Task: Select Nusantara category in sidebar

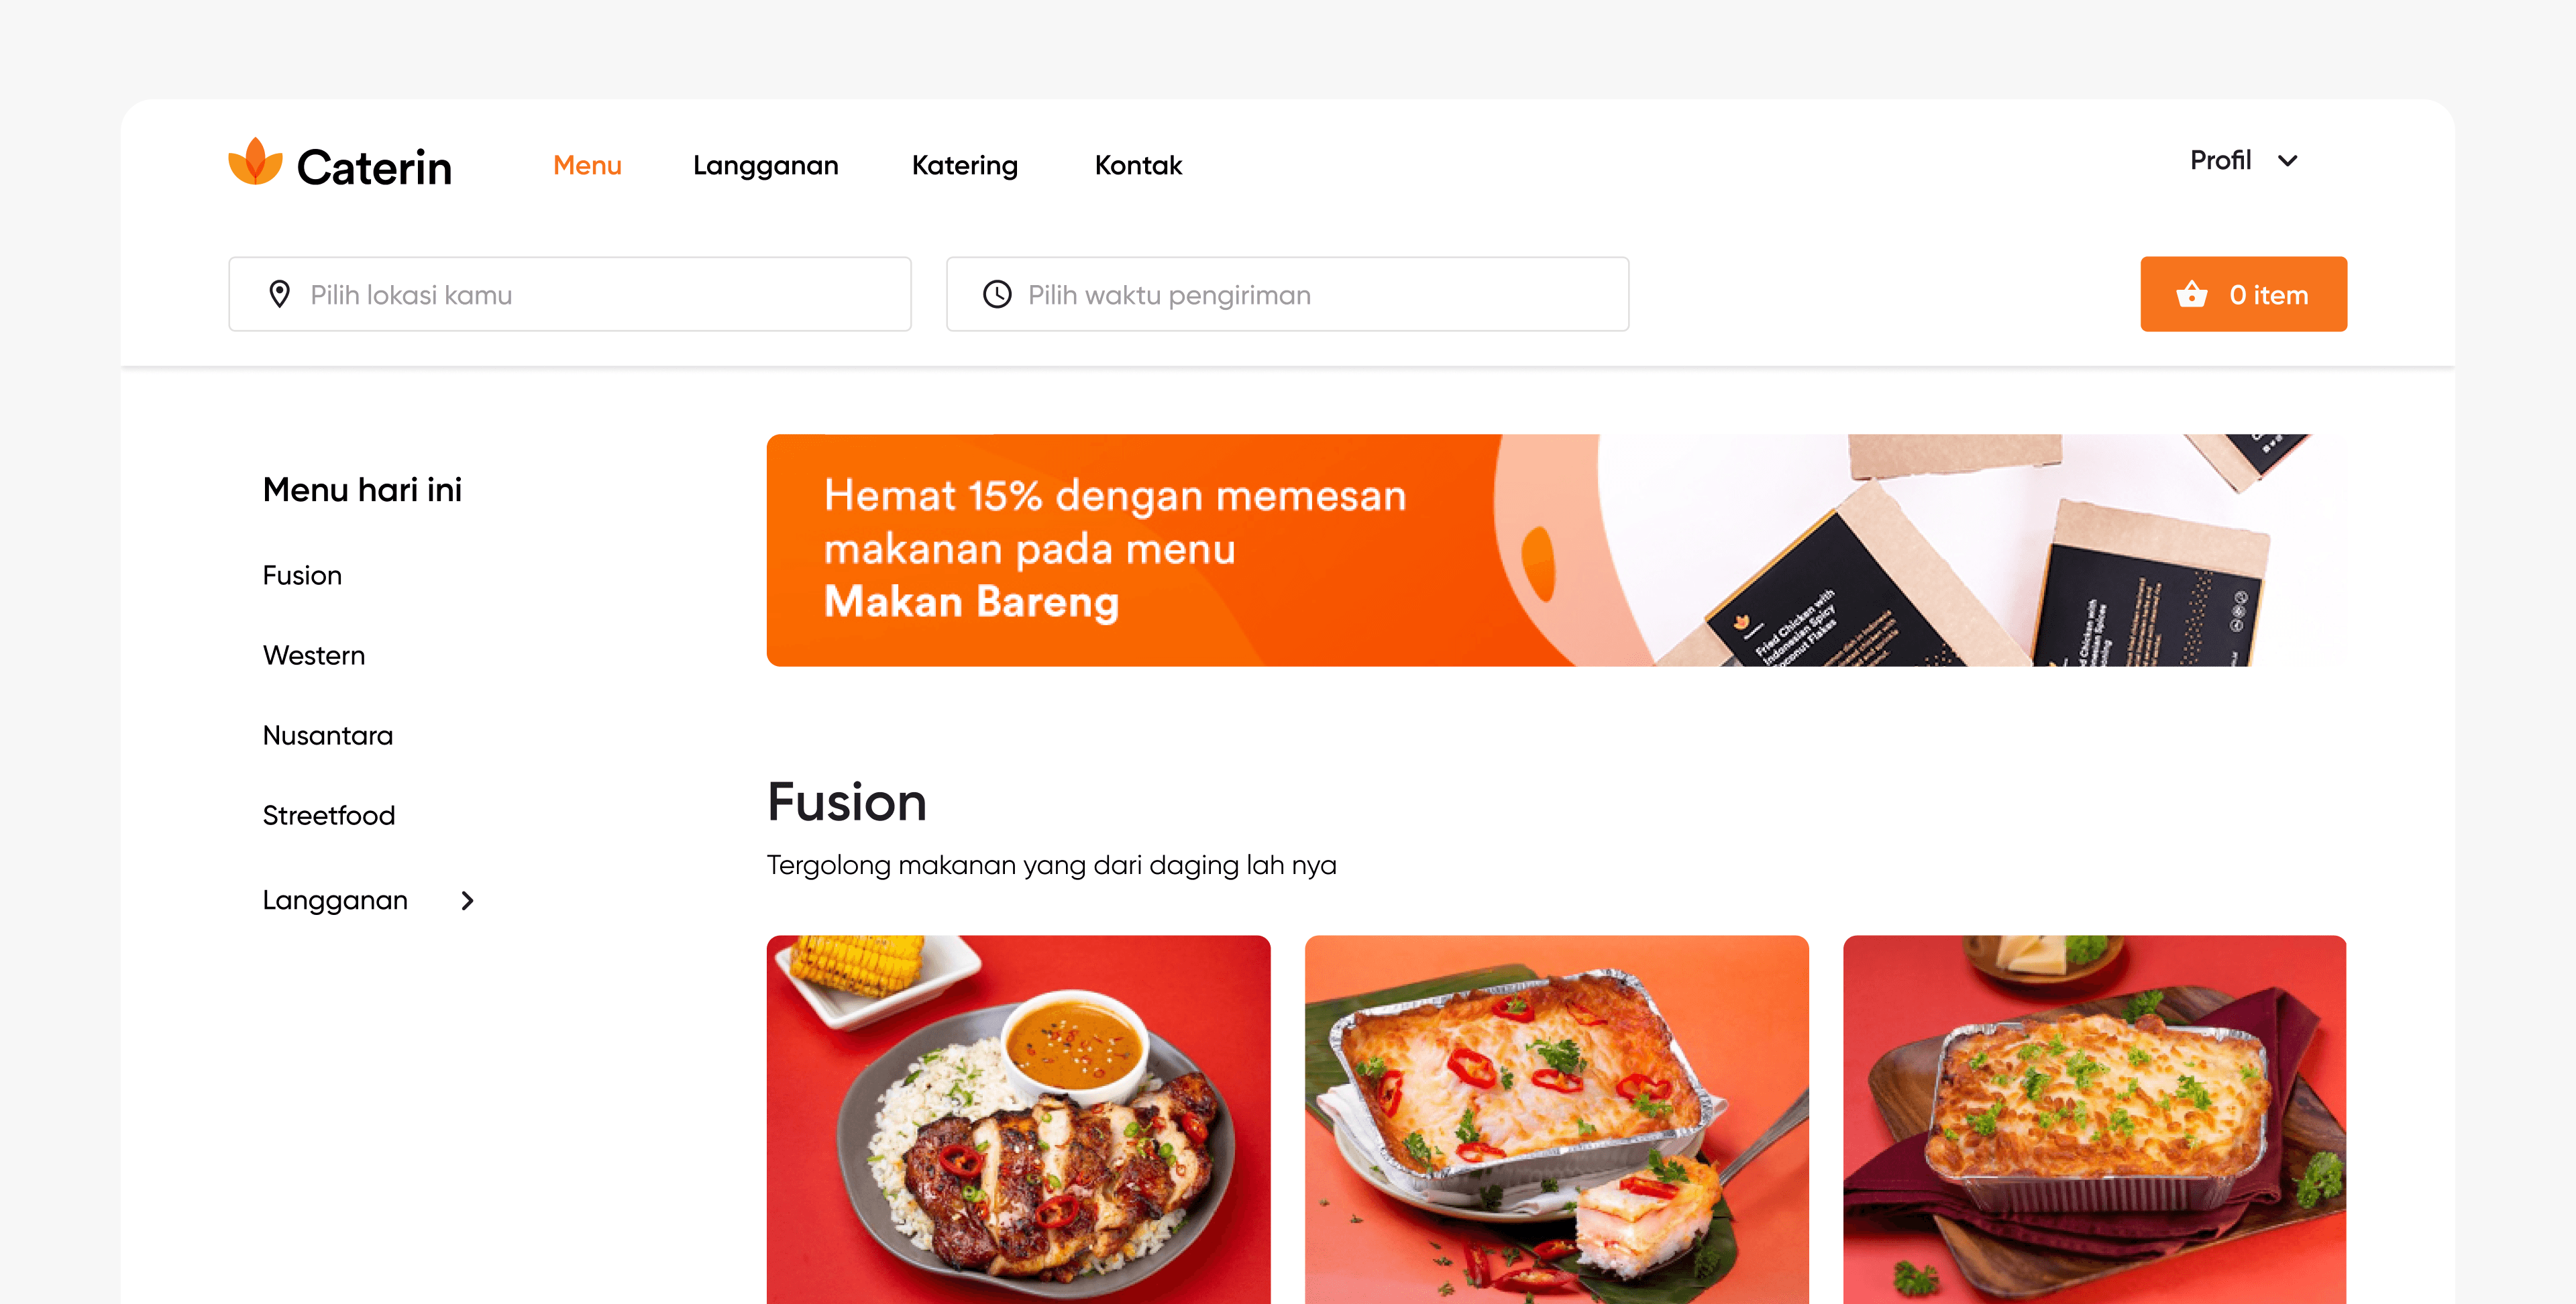Action: tap(328, 735)
